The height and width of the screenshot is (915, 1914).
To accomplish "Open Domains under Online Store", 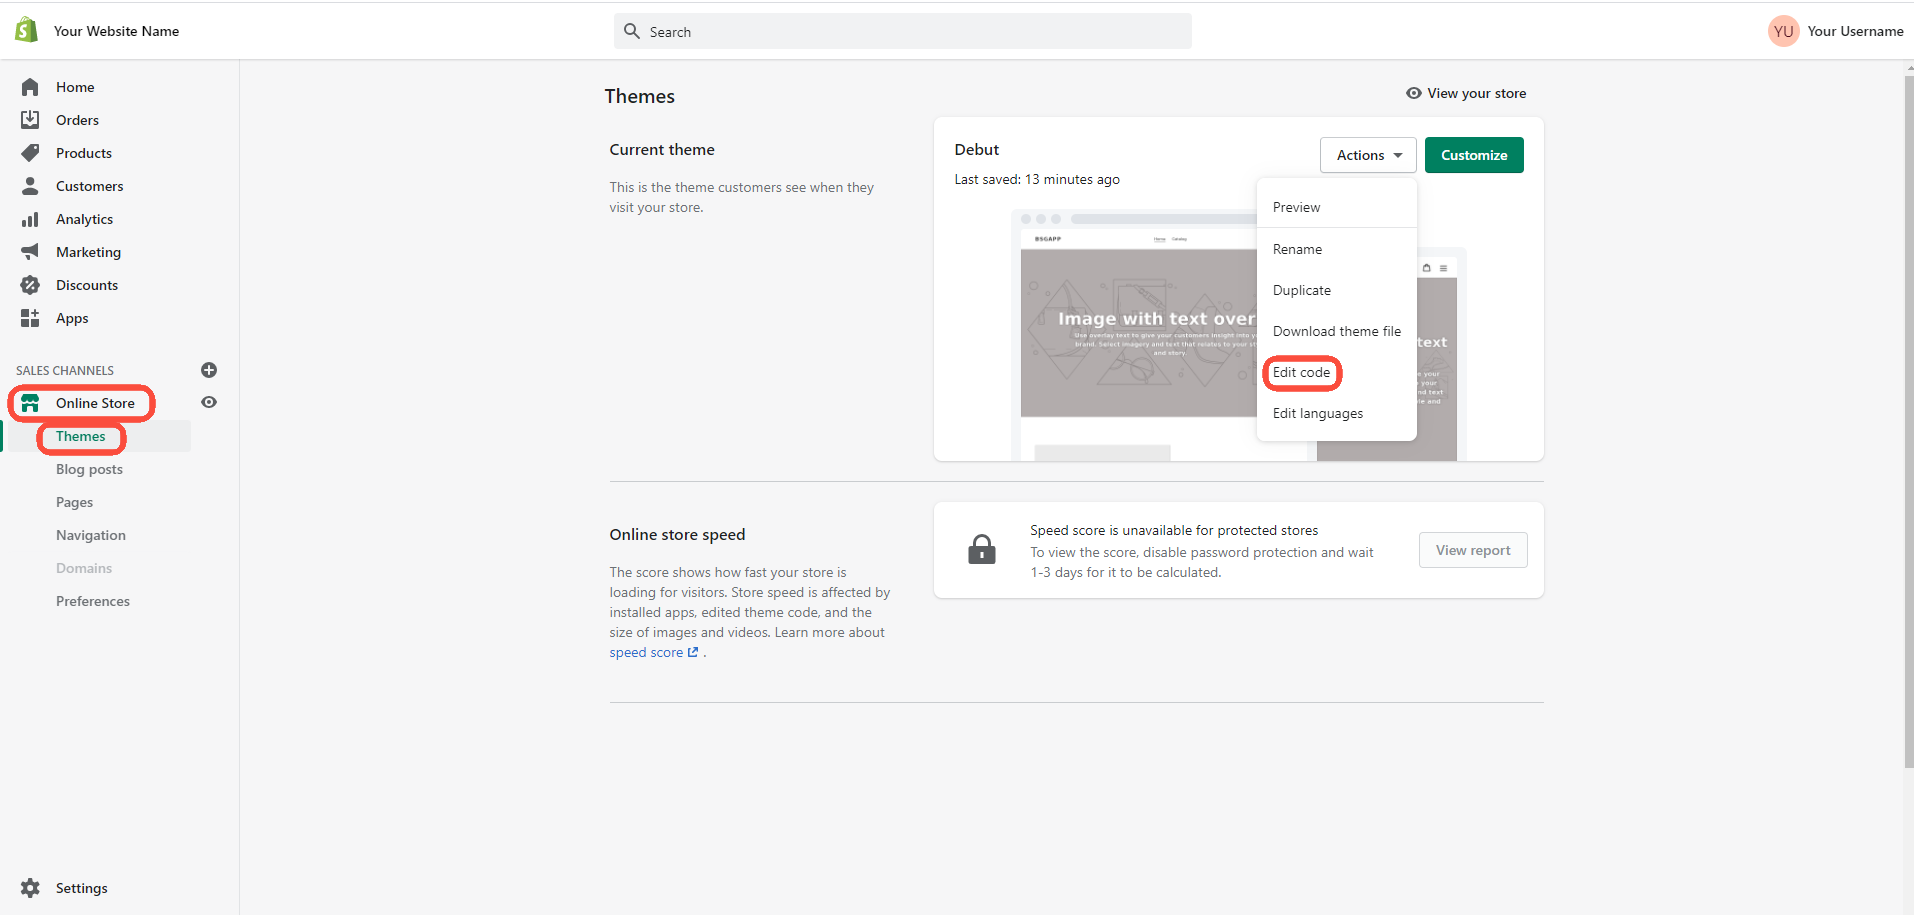I will pos(84,568).
